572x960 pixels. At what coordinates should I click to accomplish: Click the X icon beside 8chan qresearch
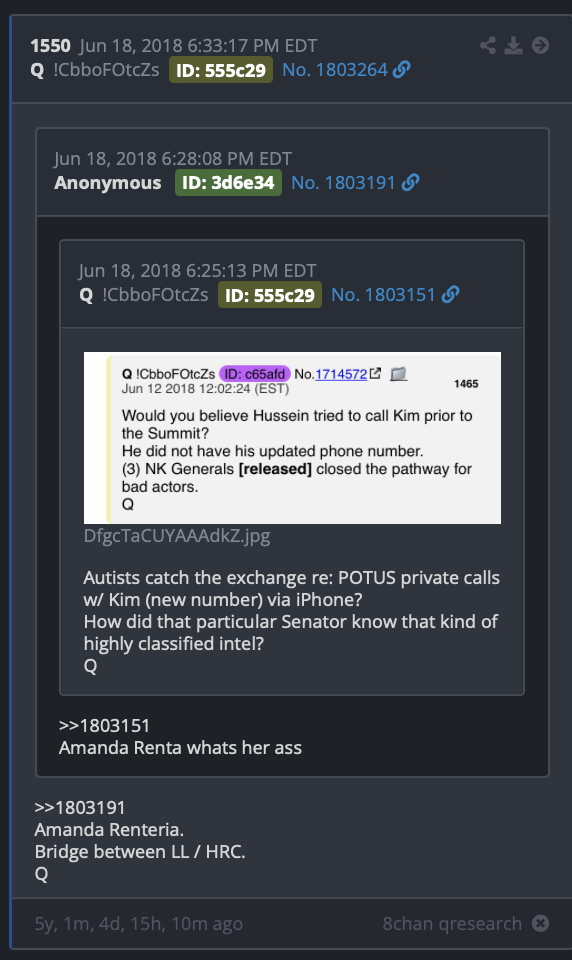coord(540,923)
